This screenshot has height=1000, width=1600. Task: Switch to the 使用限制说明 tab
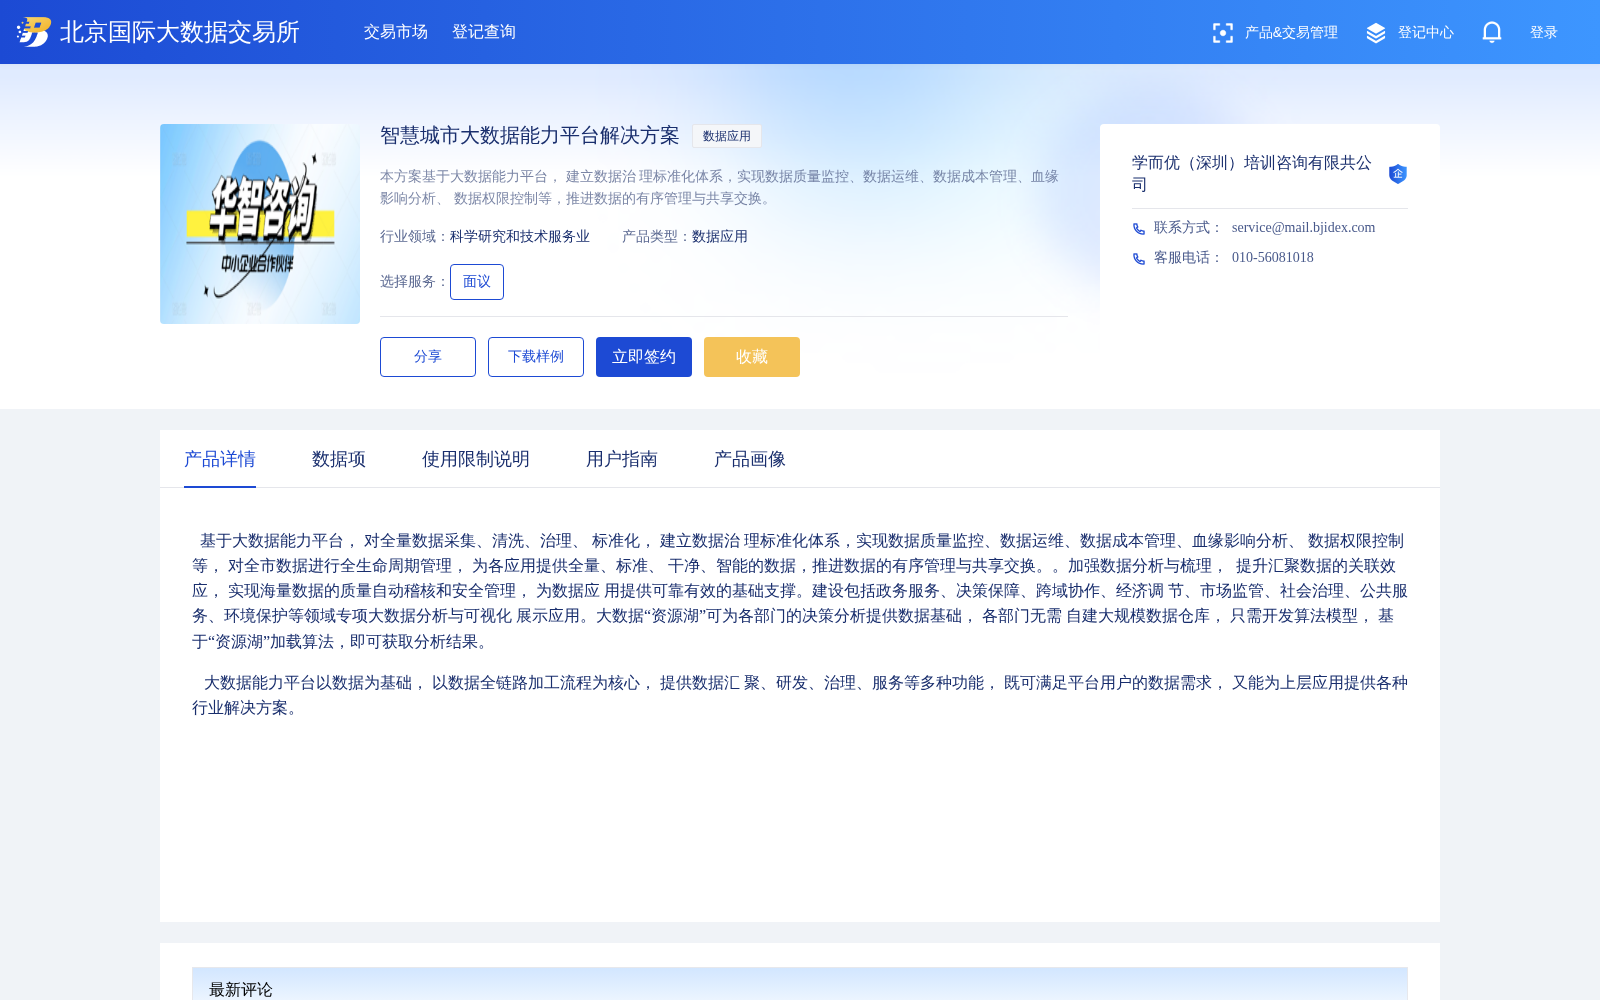476,459
